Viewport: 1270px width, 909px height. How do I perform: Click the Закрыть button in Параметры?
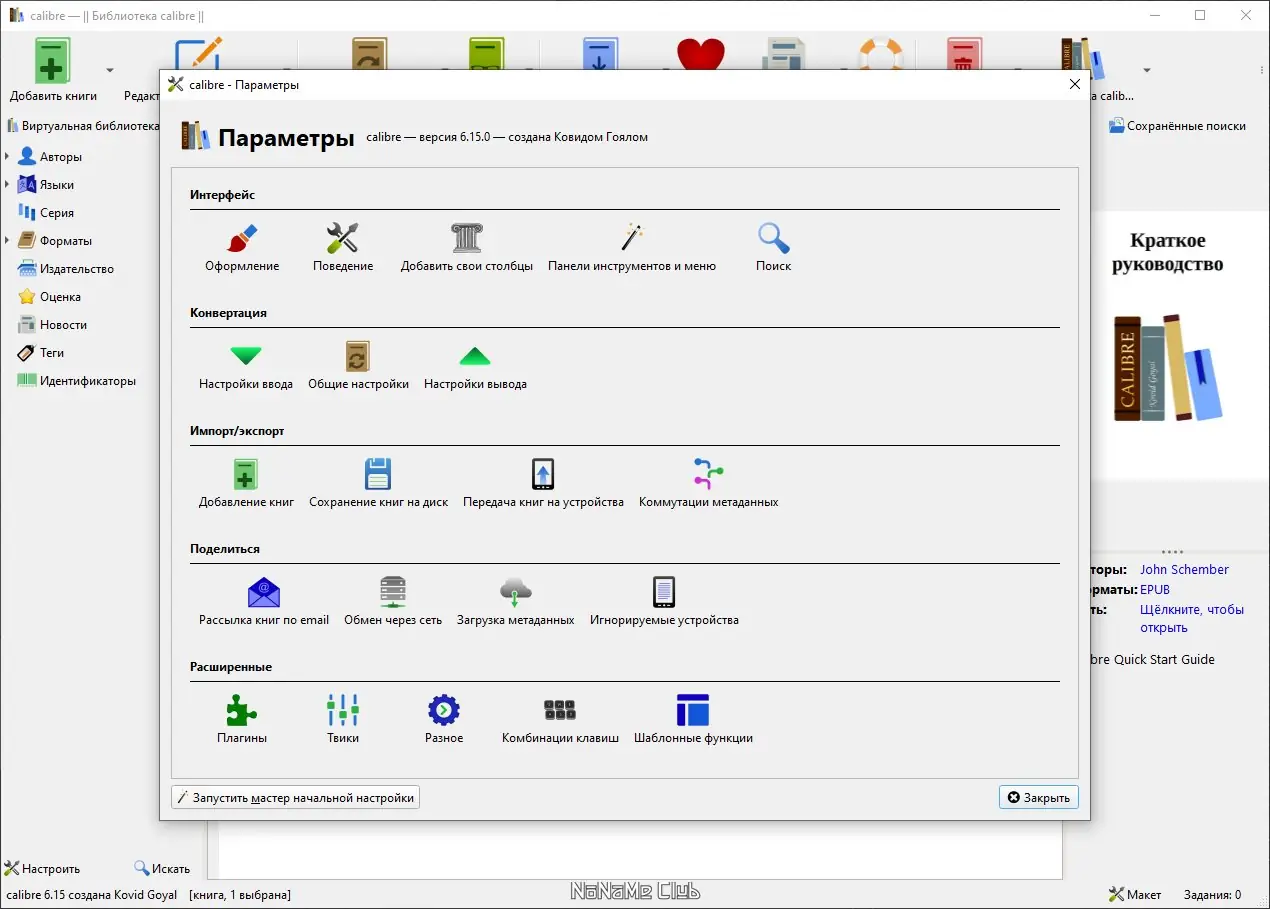(1038, 797)
